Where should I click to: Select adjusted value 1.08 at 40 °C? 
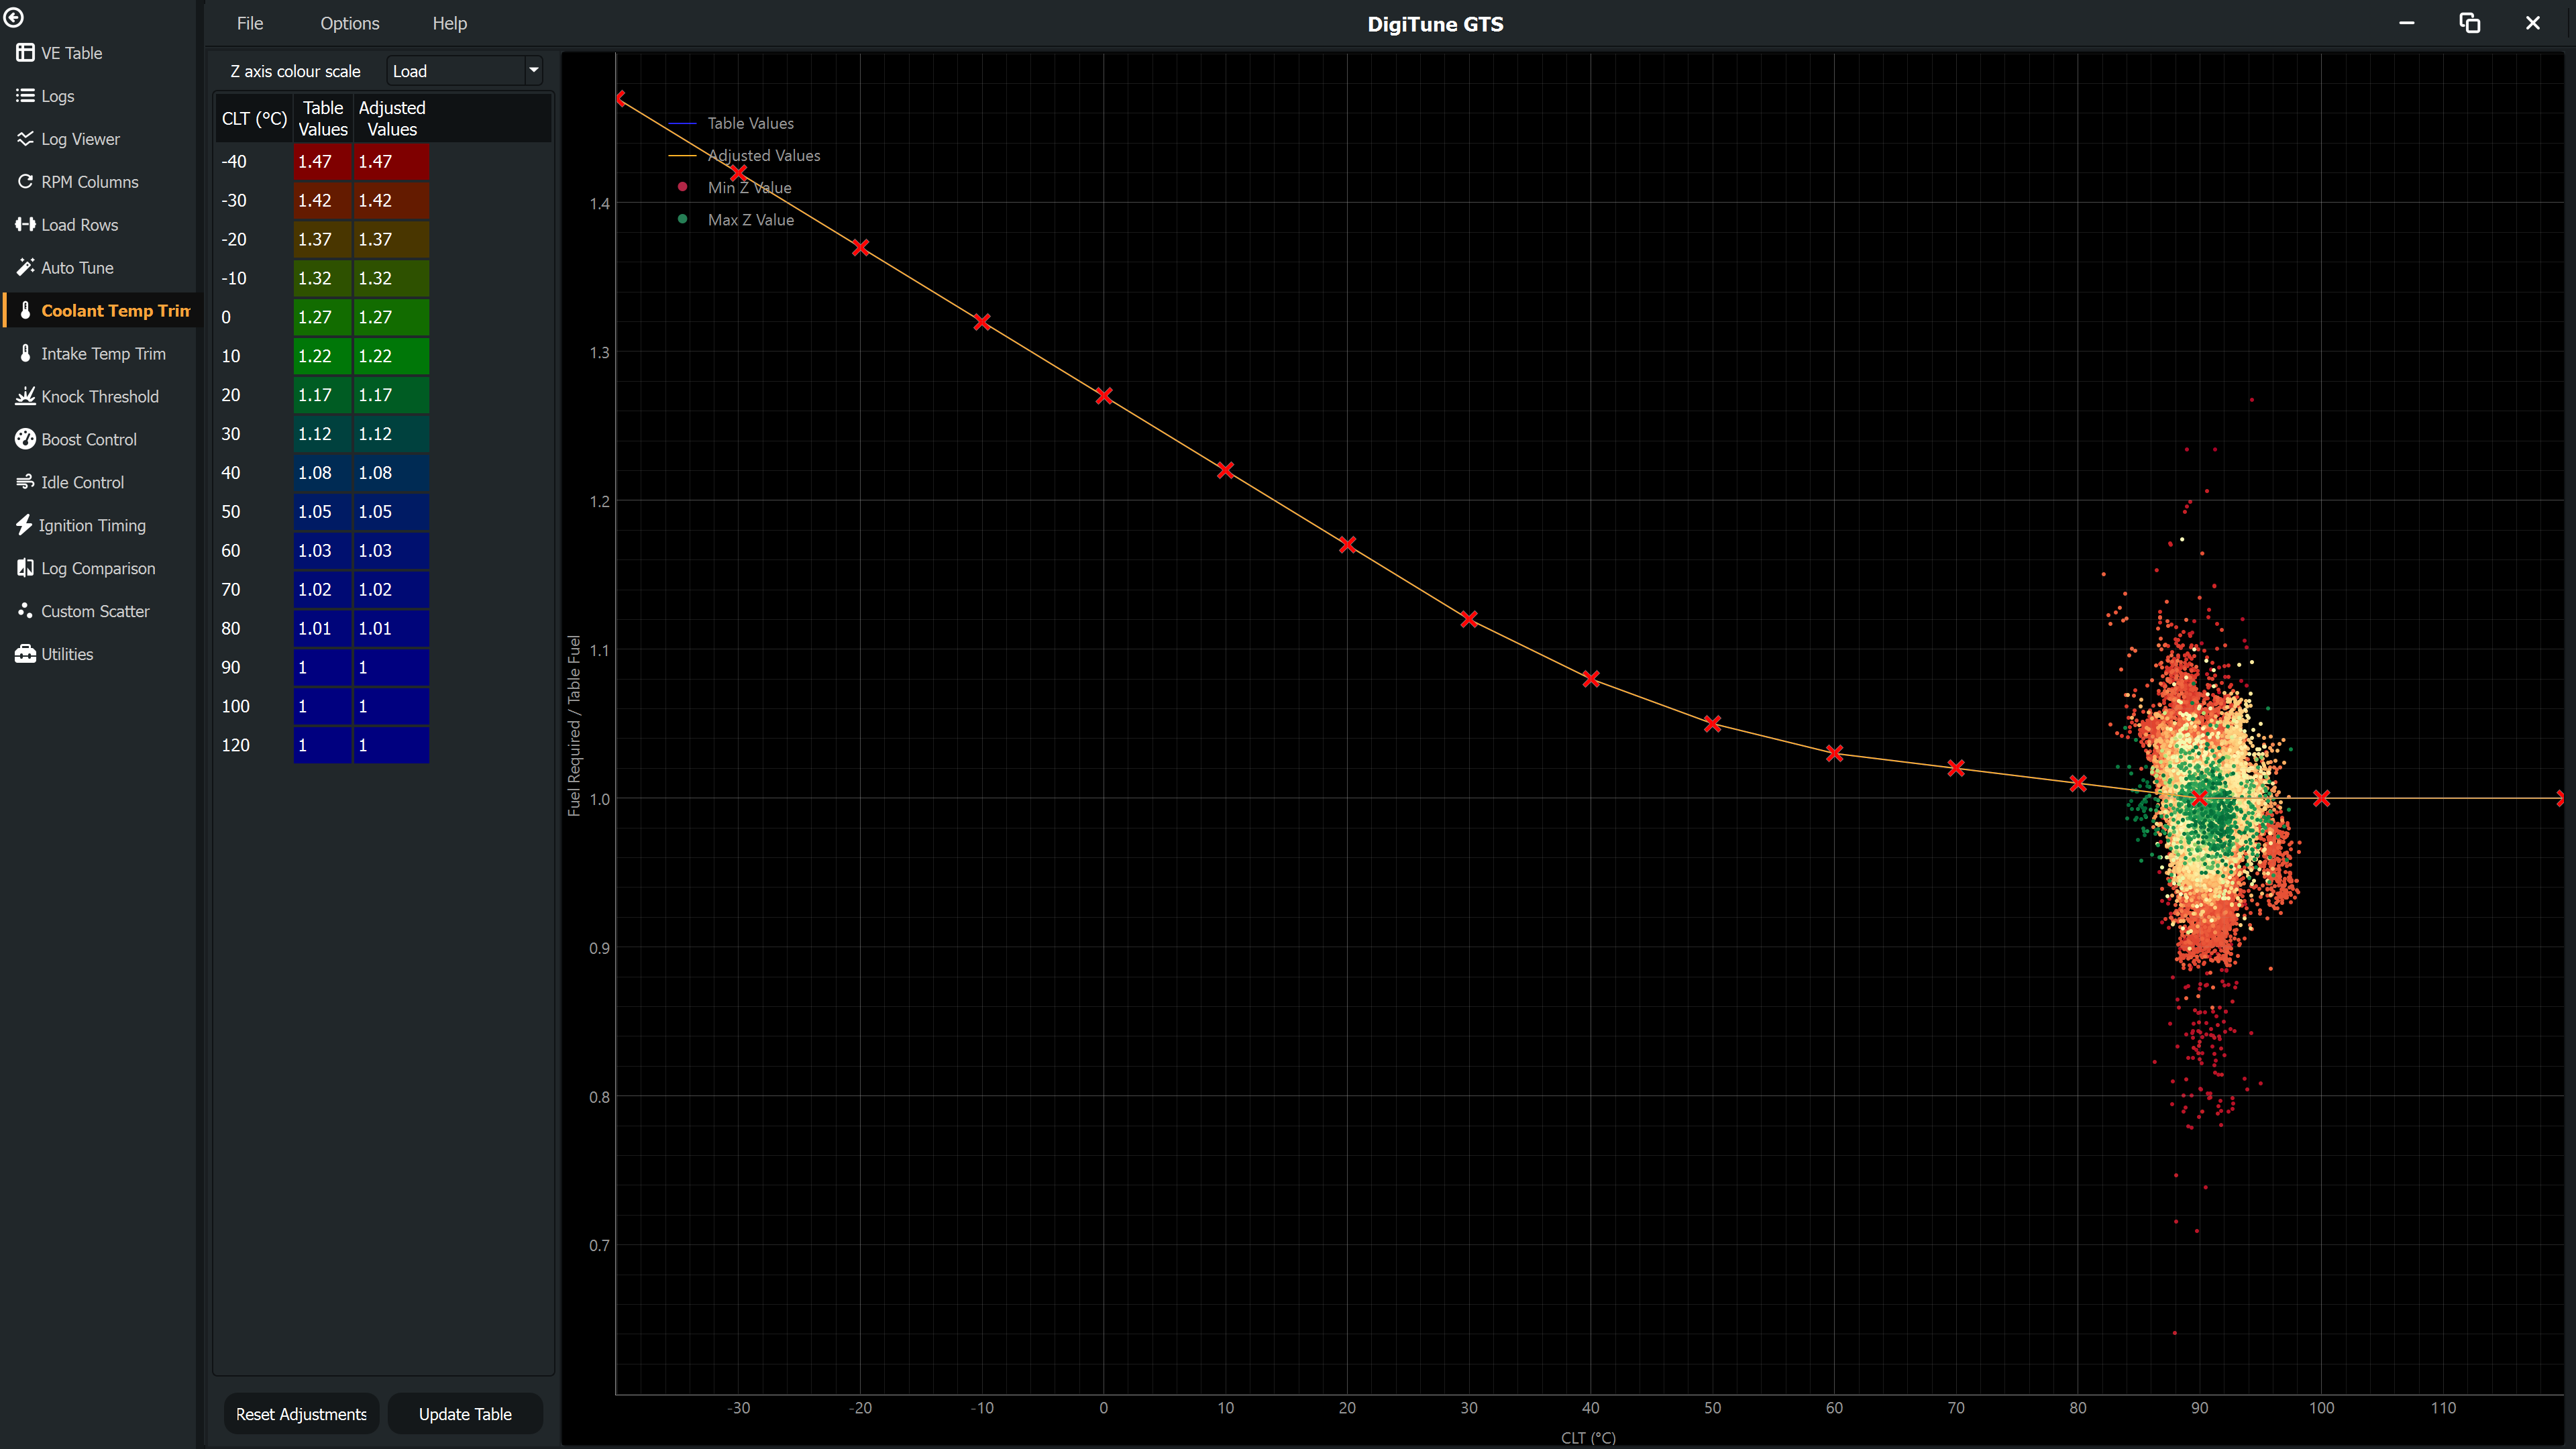(391, 473)
